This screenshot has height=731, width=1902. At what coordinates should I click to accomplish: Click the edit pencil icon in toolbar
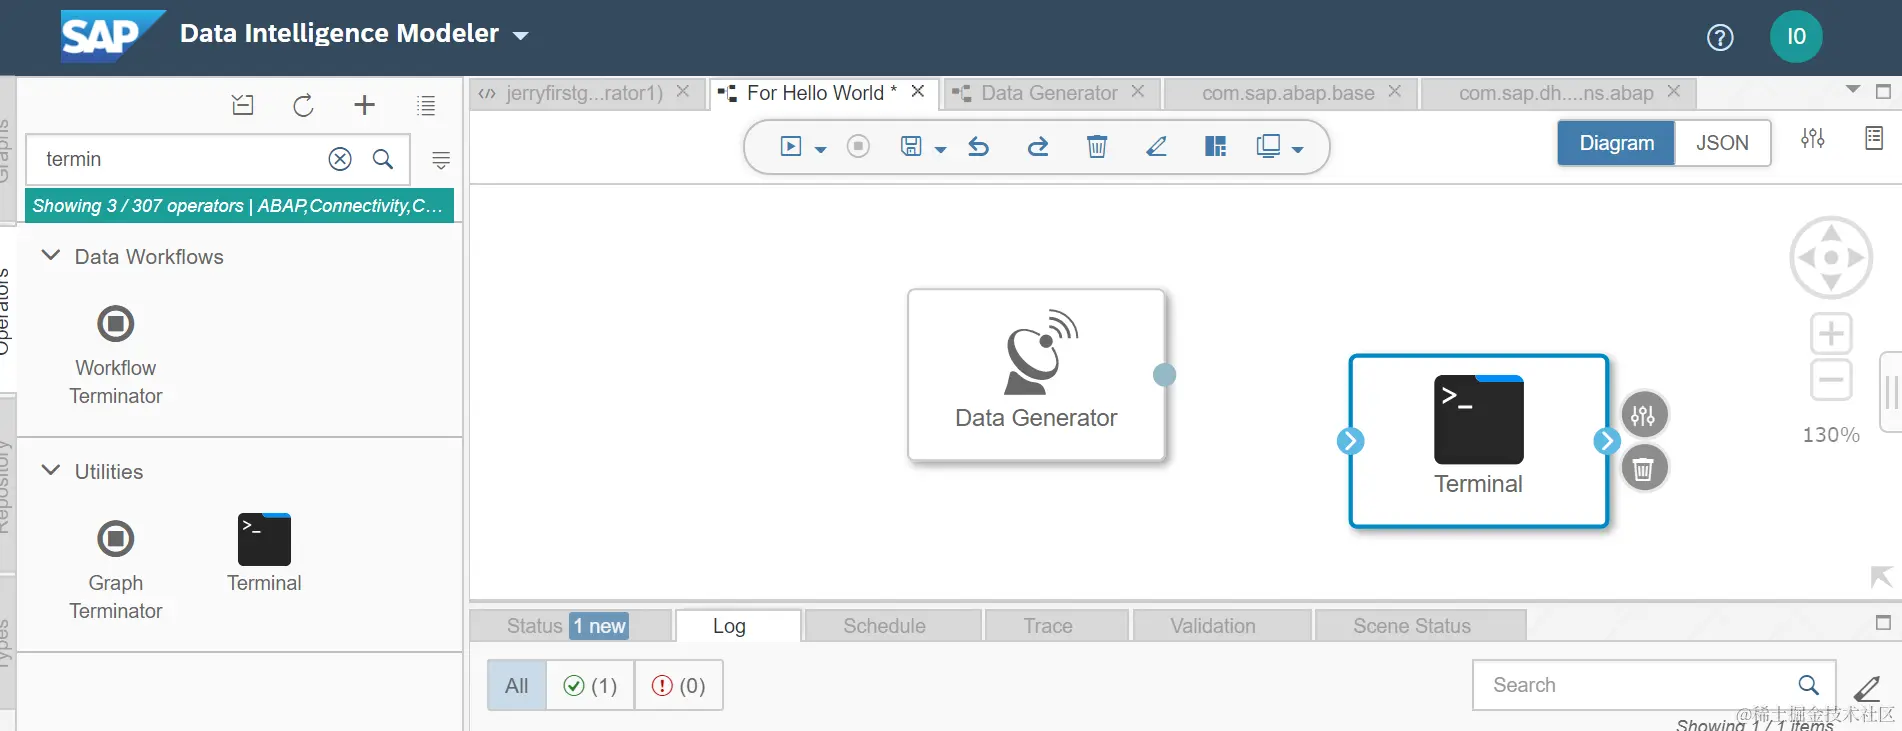click(x=1157, y=147)
